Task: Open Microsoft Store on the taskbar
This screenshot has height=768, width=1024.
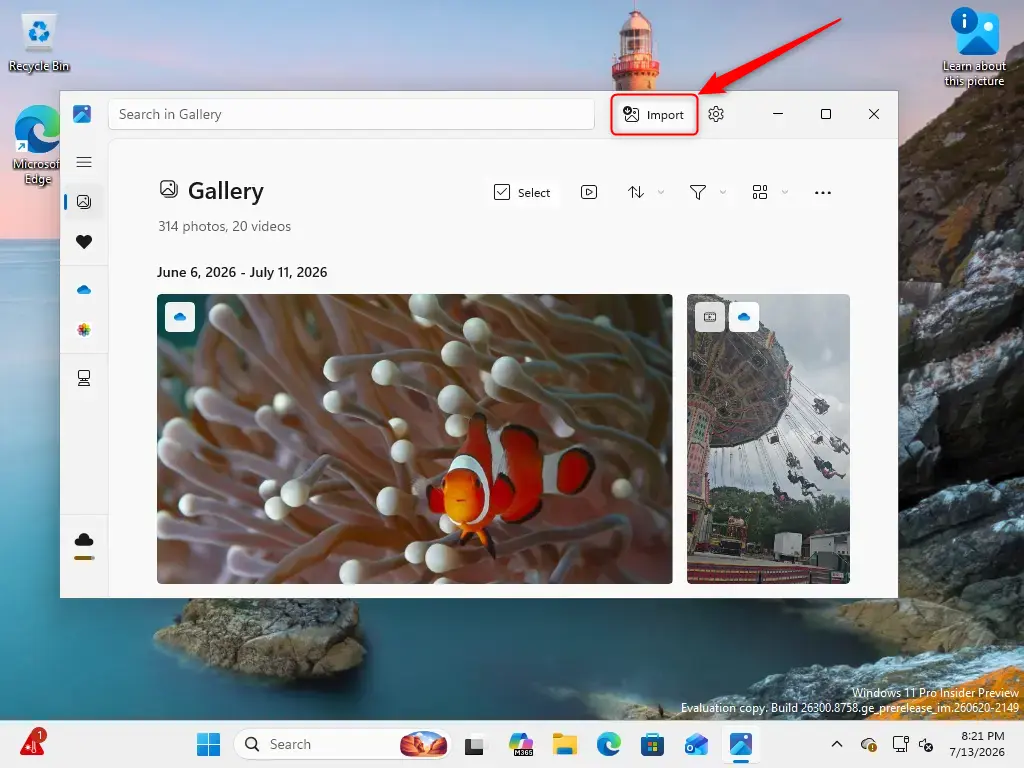Action: [x=652, y=744]
